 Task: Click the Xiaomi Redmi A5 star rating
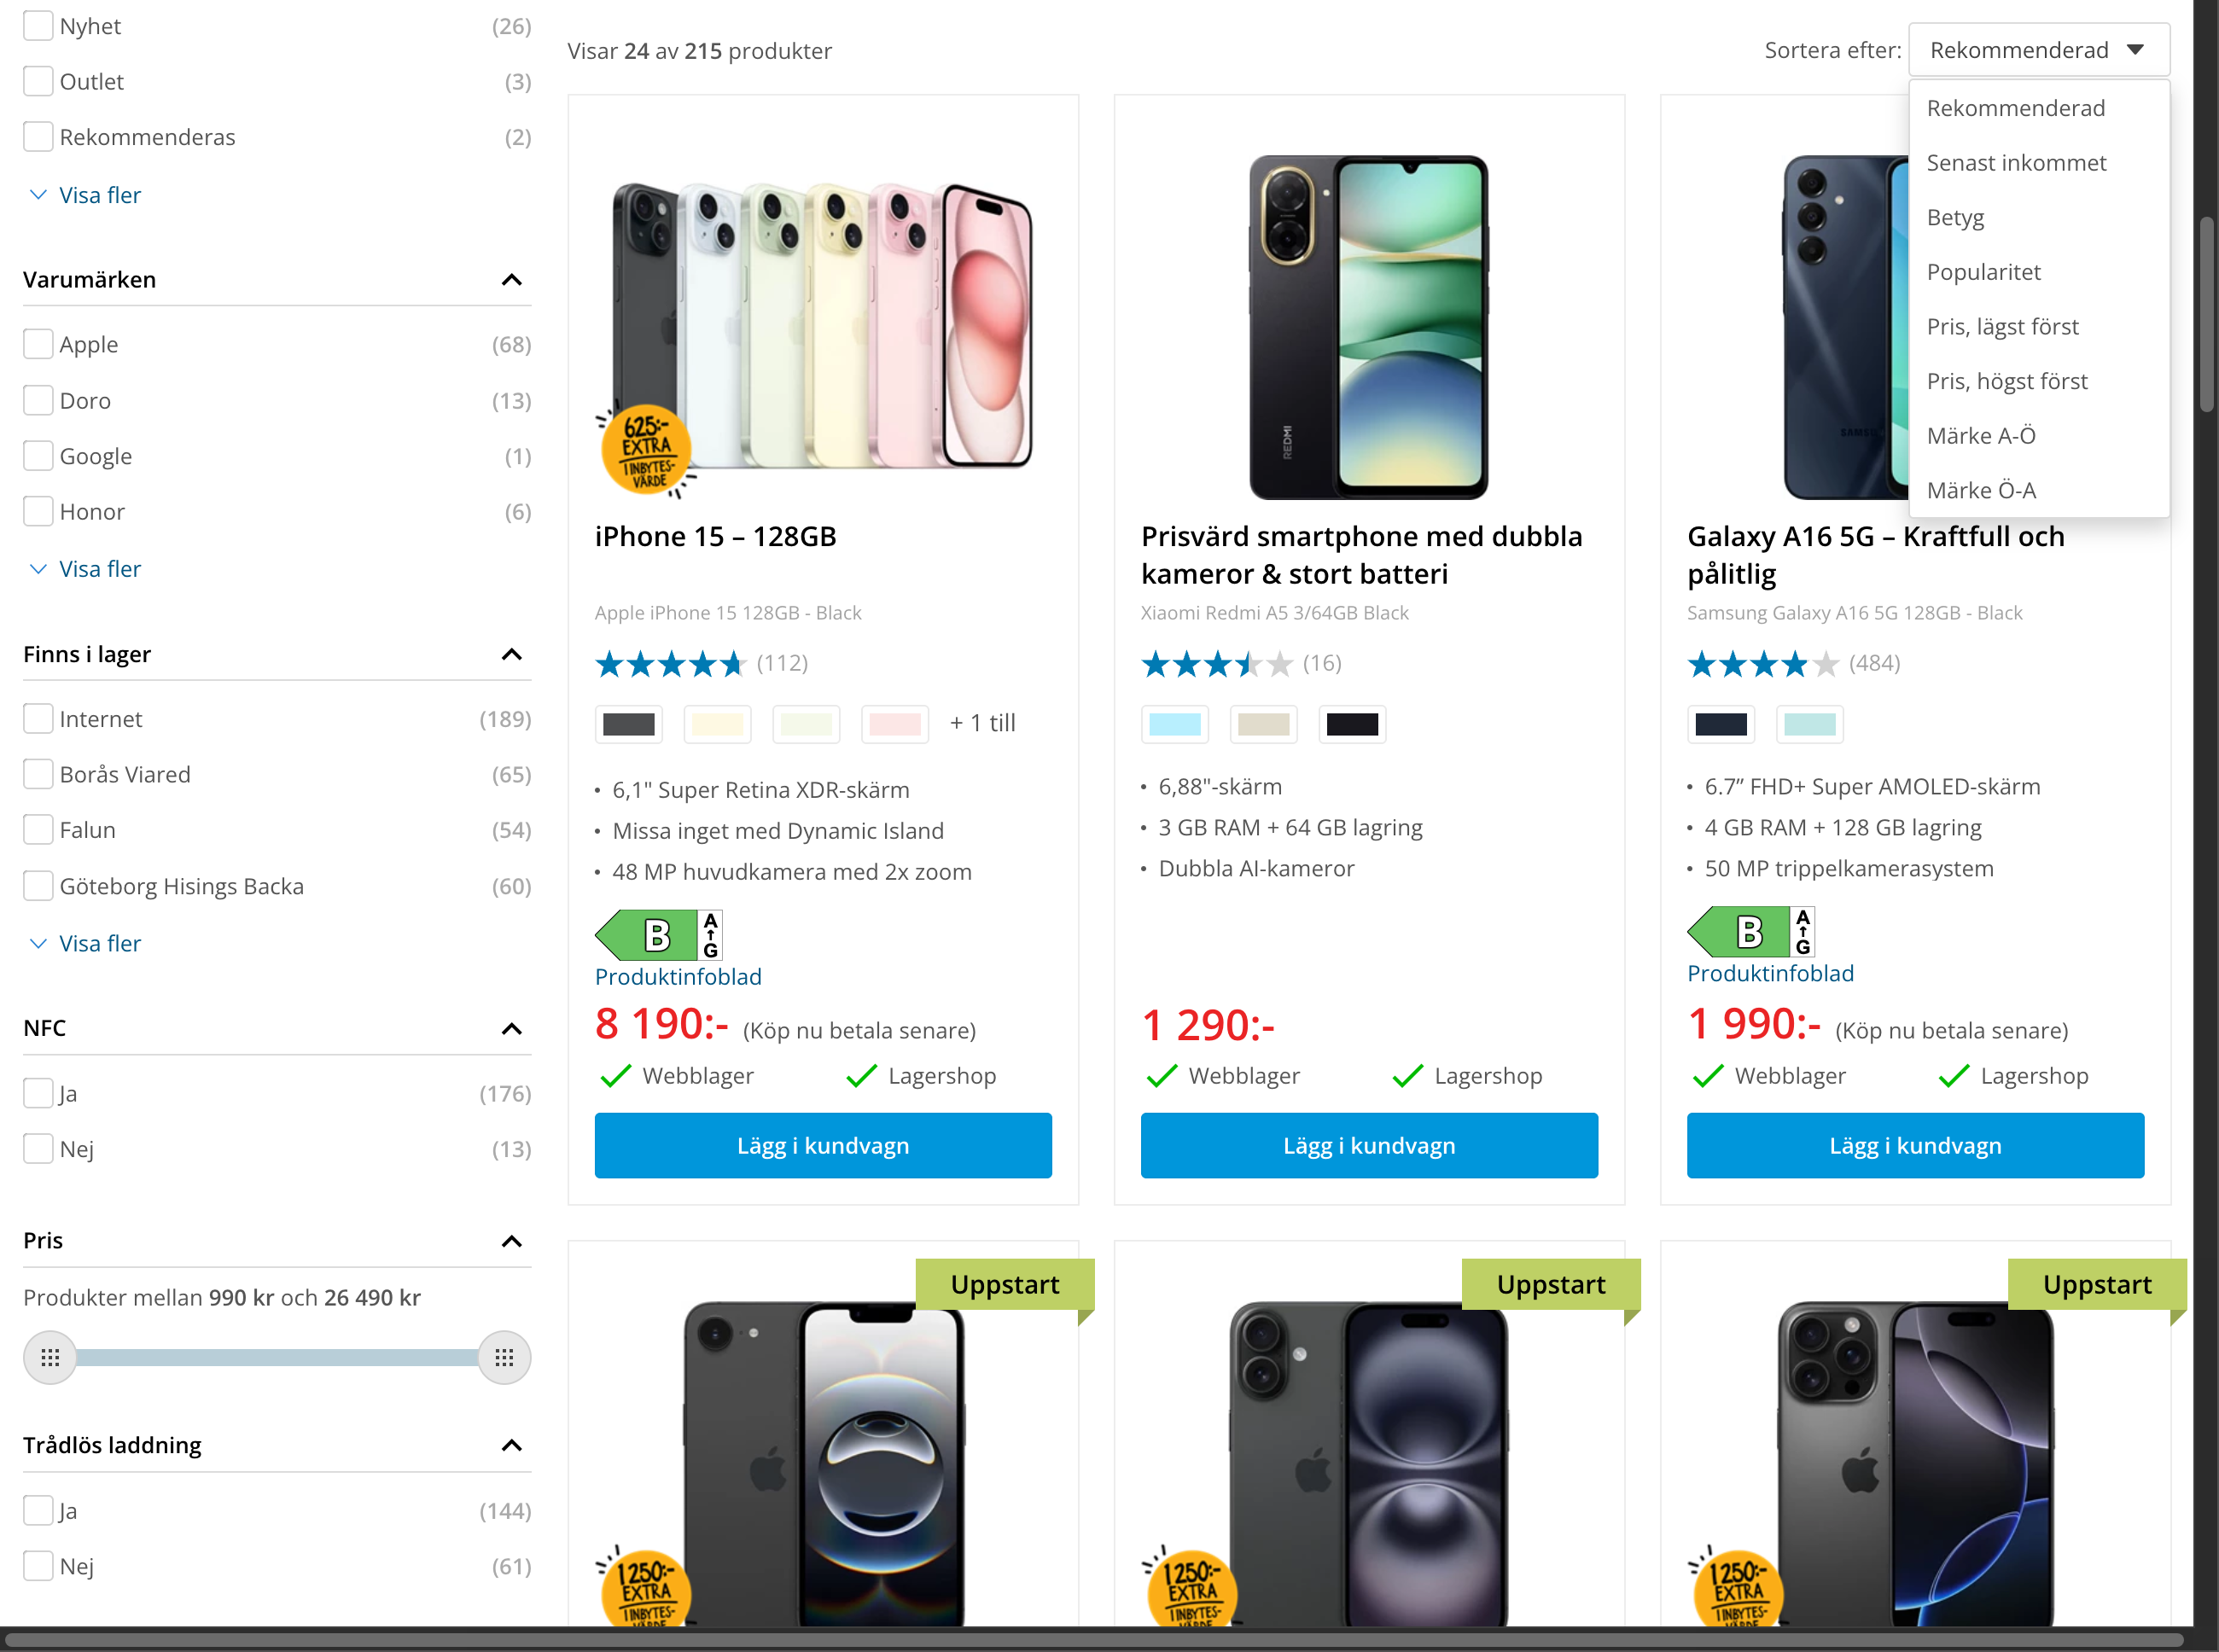[1217, 663]
